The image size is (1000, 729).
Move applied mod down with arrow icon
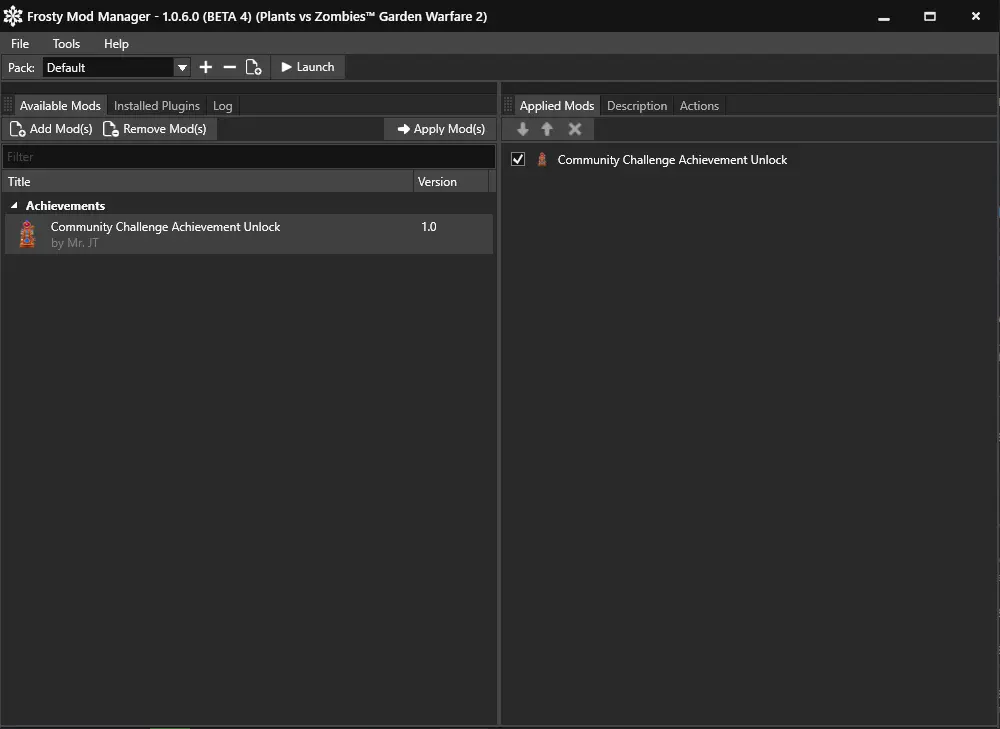523,129
